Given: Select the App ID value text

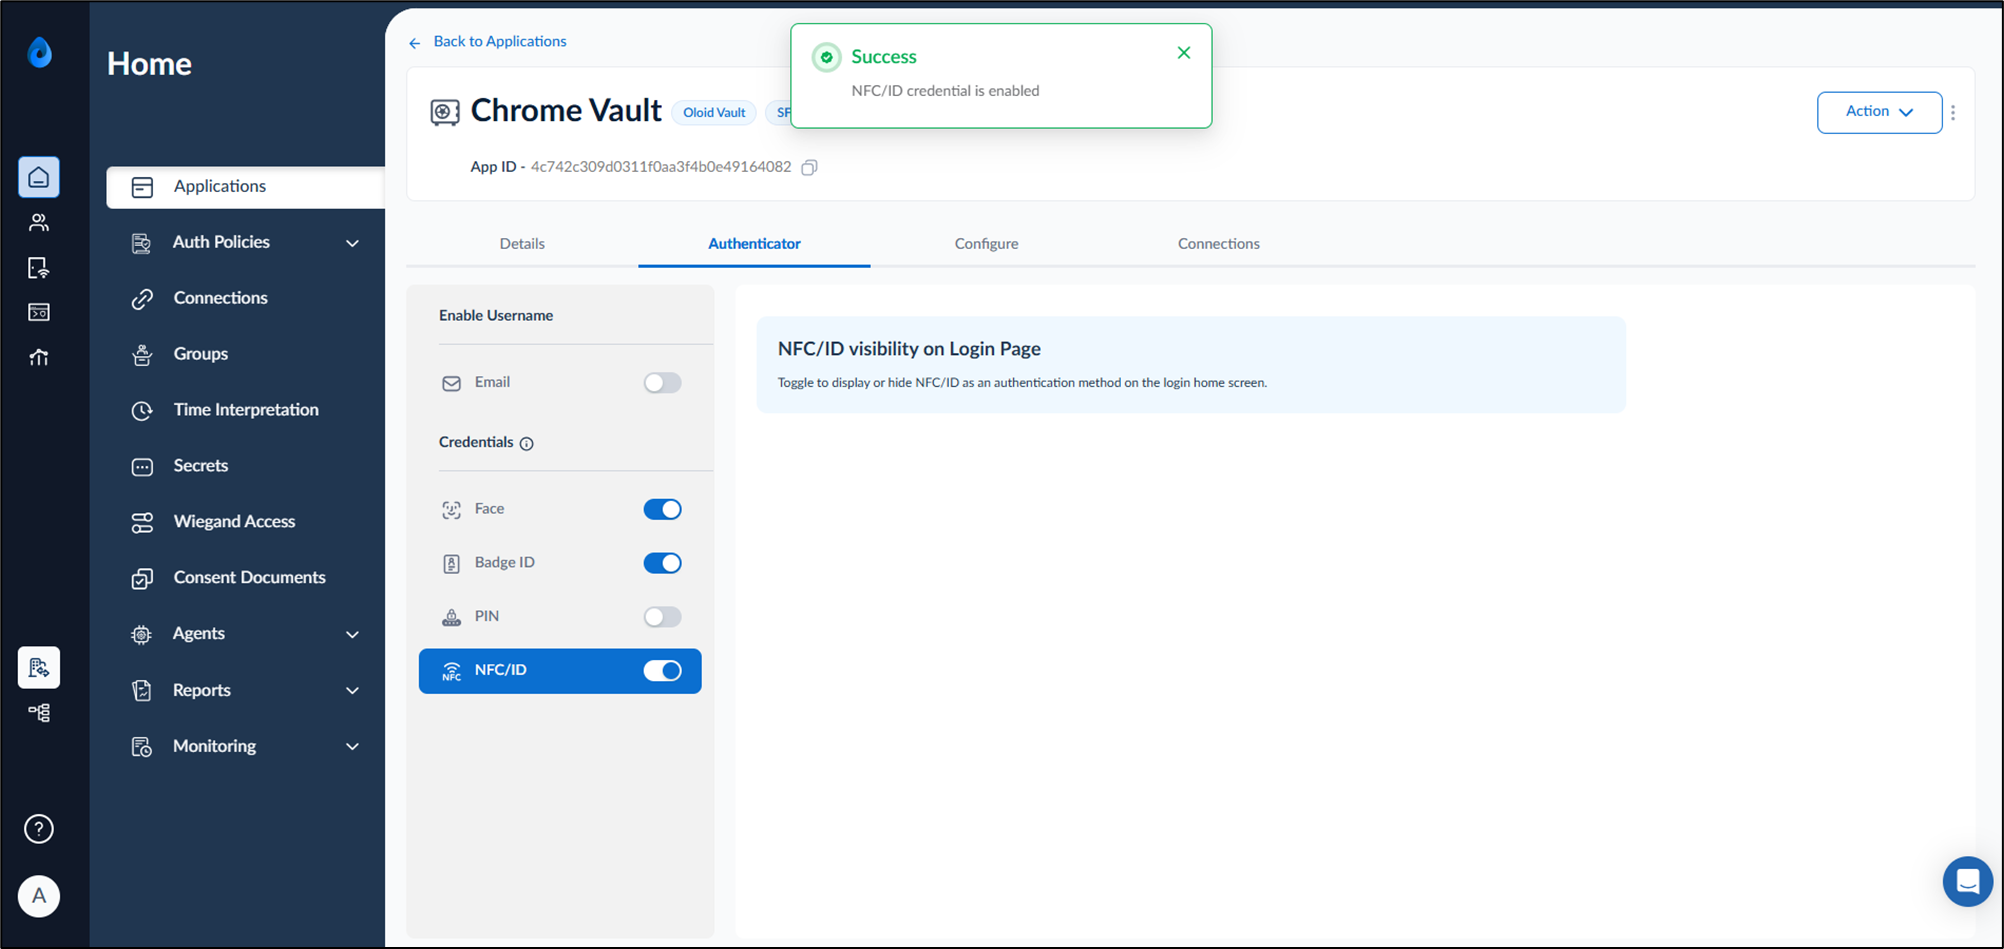Looking at the screenshot, I should [x=661, y=167].
